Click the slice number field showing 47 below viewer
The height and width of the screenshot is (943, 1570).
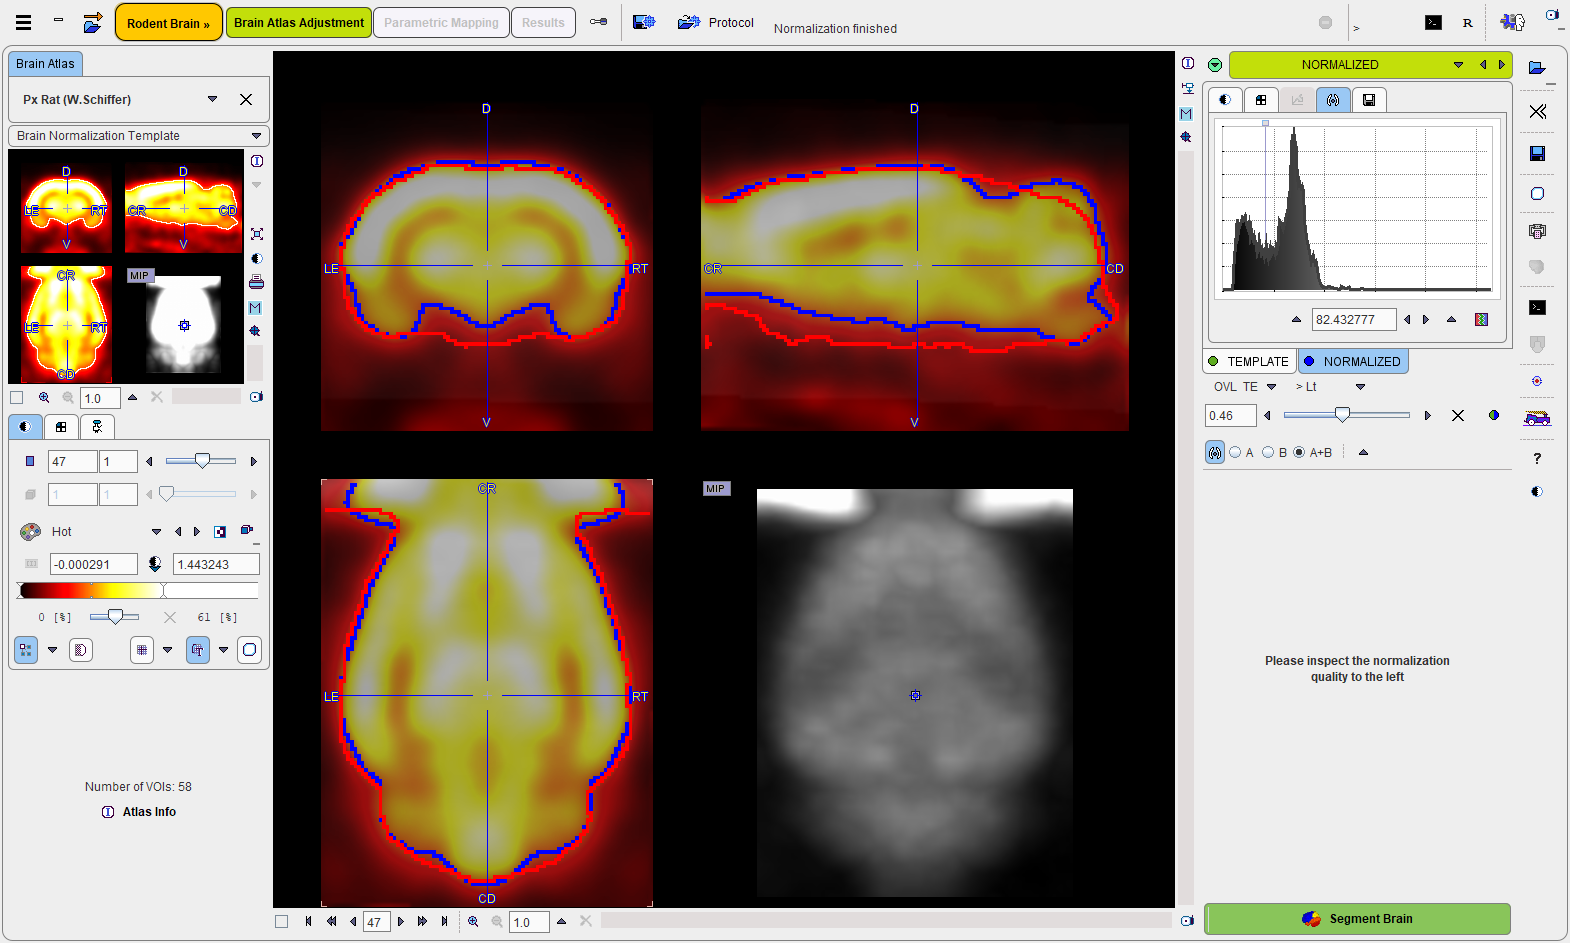pos(375,922)
